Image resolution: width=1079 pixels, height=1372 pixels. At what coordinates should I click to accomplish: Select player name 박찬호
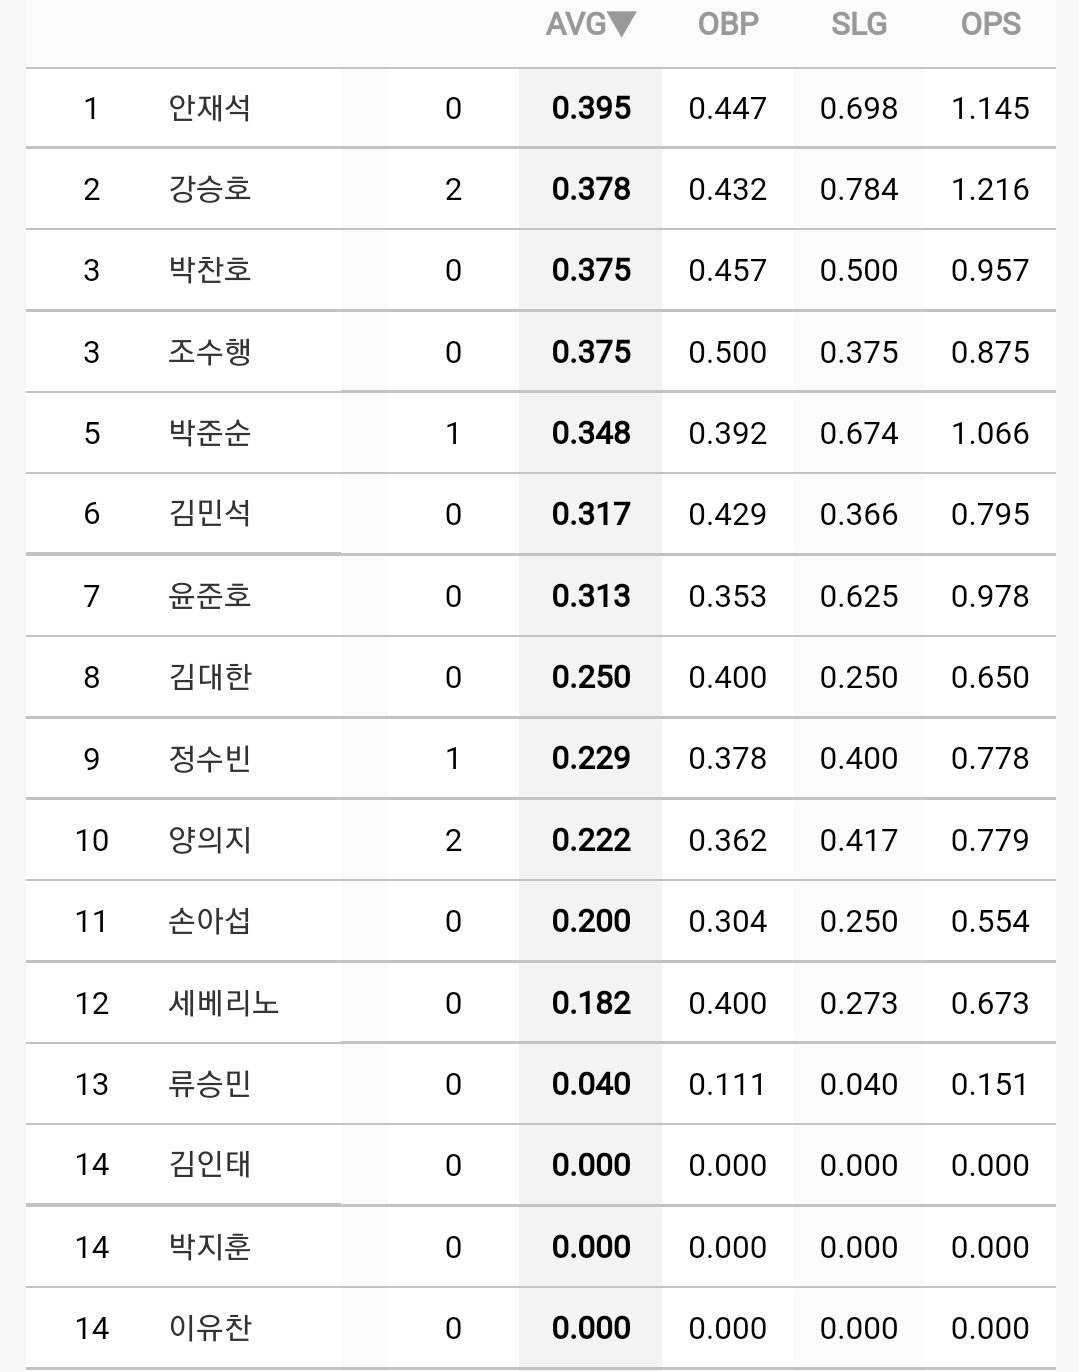pyautogui.click(x=209, y=270)
